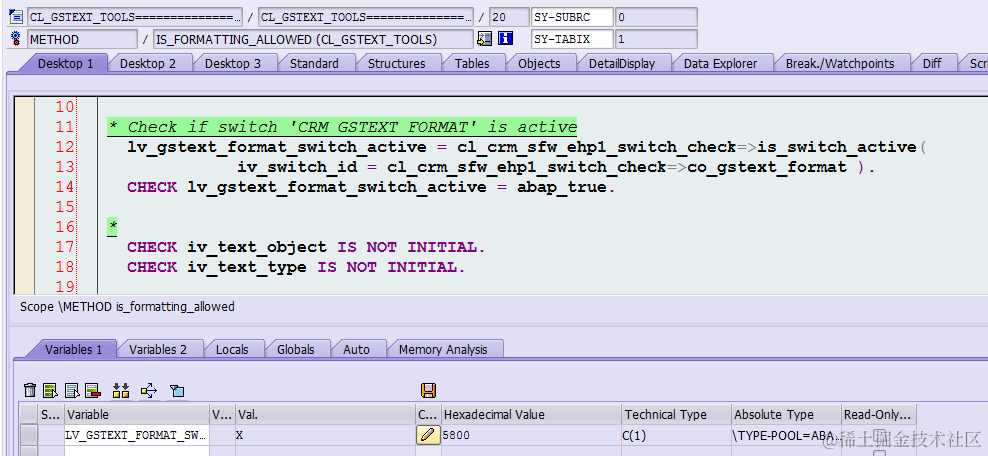Click the Technical Type column header
Viewport: 988px width, 456px height.
[x=677, y=414]
